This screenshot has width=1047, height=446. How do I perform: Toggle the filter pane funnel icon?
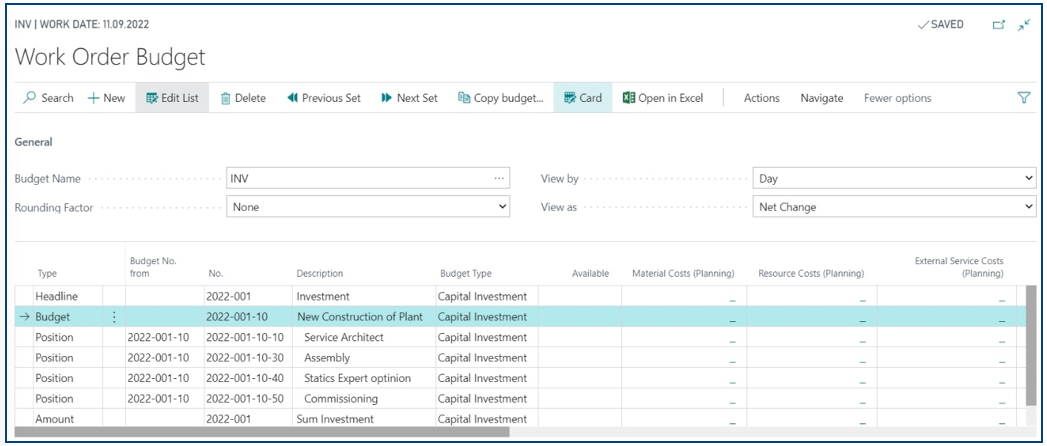pyautogui.click(x=1024, y=98)
